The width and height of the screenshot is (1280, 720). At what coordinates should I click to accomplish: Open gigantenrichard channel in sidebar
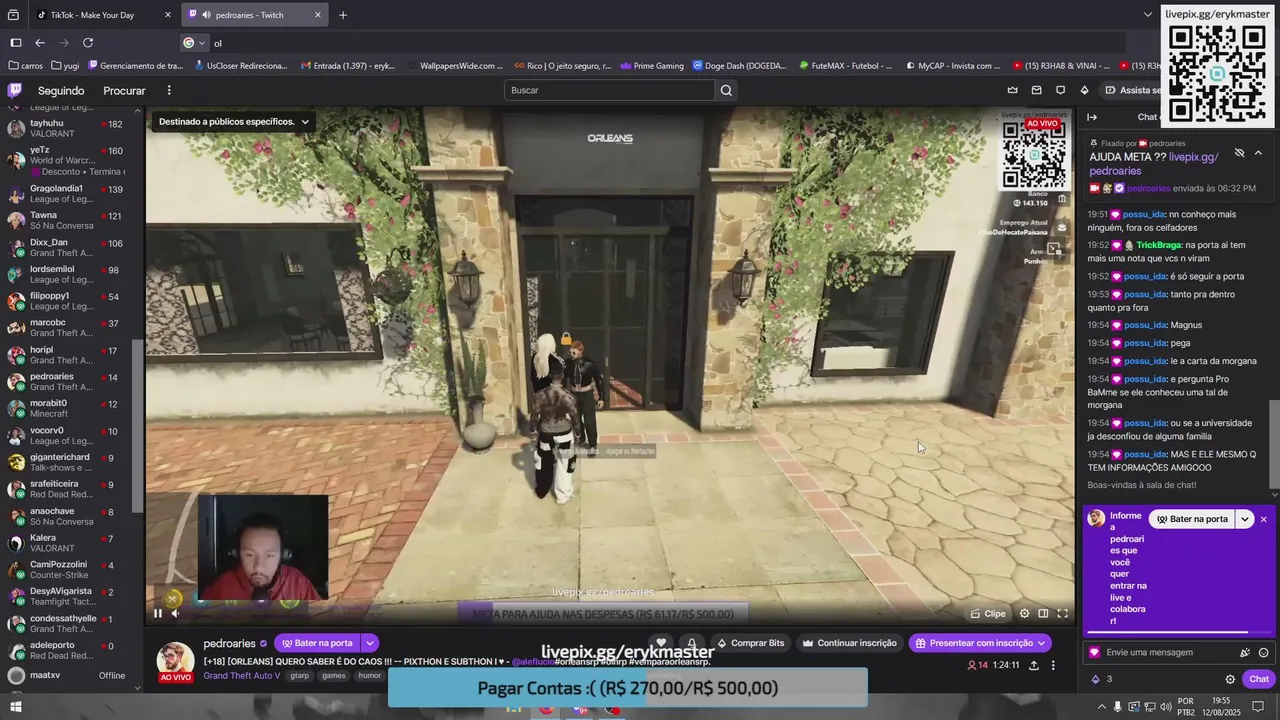pos(66,462)
